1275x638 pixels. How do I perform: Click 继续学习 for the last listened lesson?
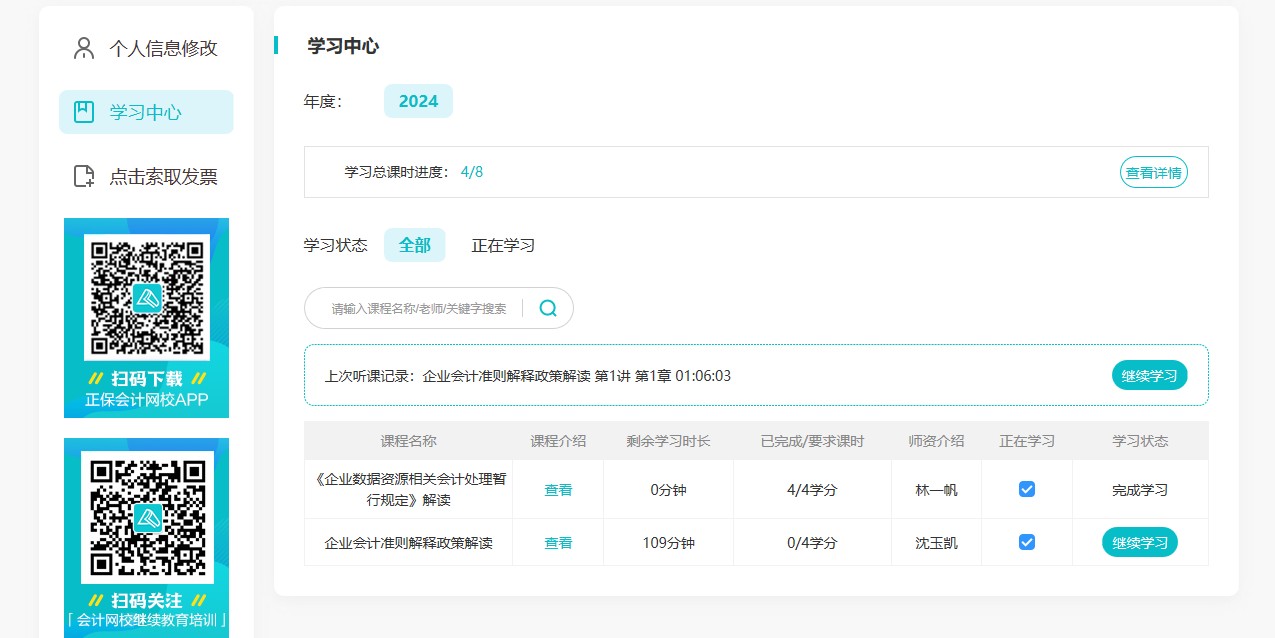[1149, 375]
